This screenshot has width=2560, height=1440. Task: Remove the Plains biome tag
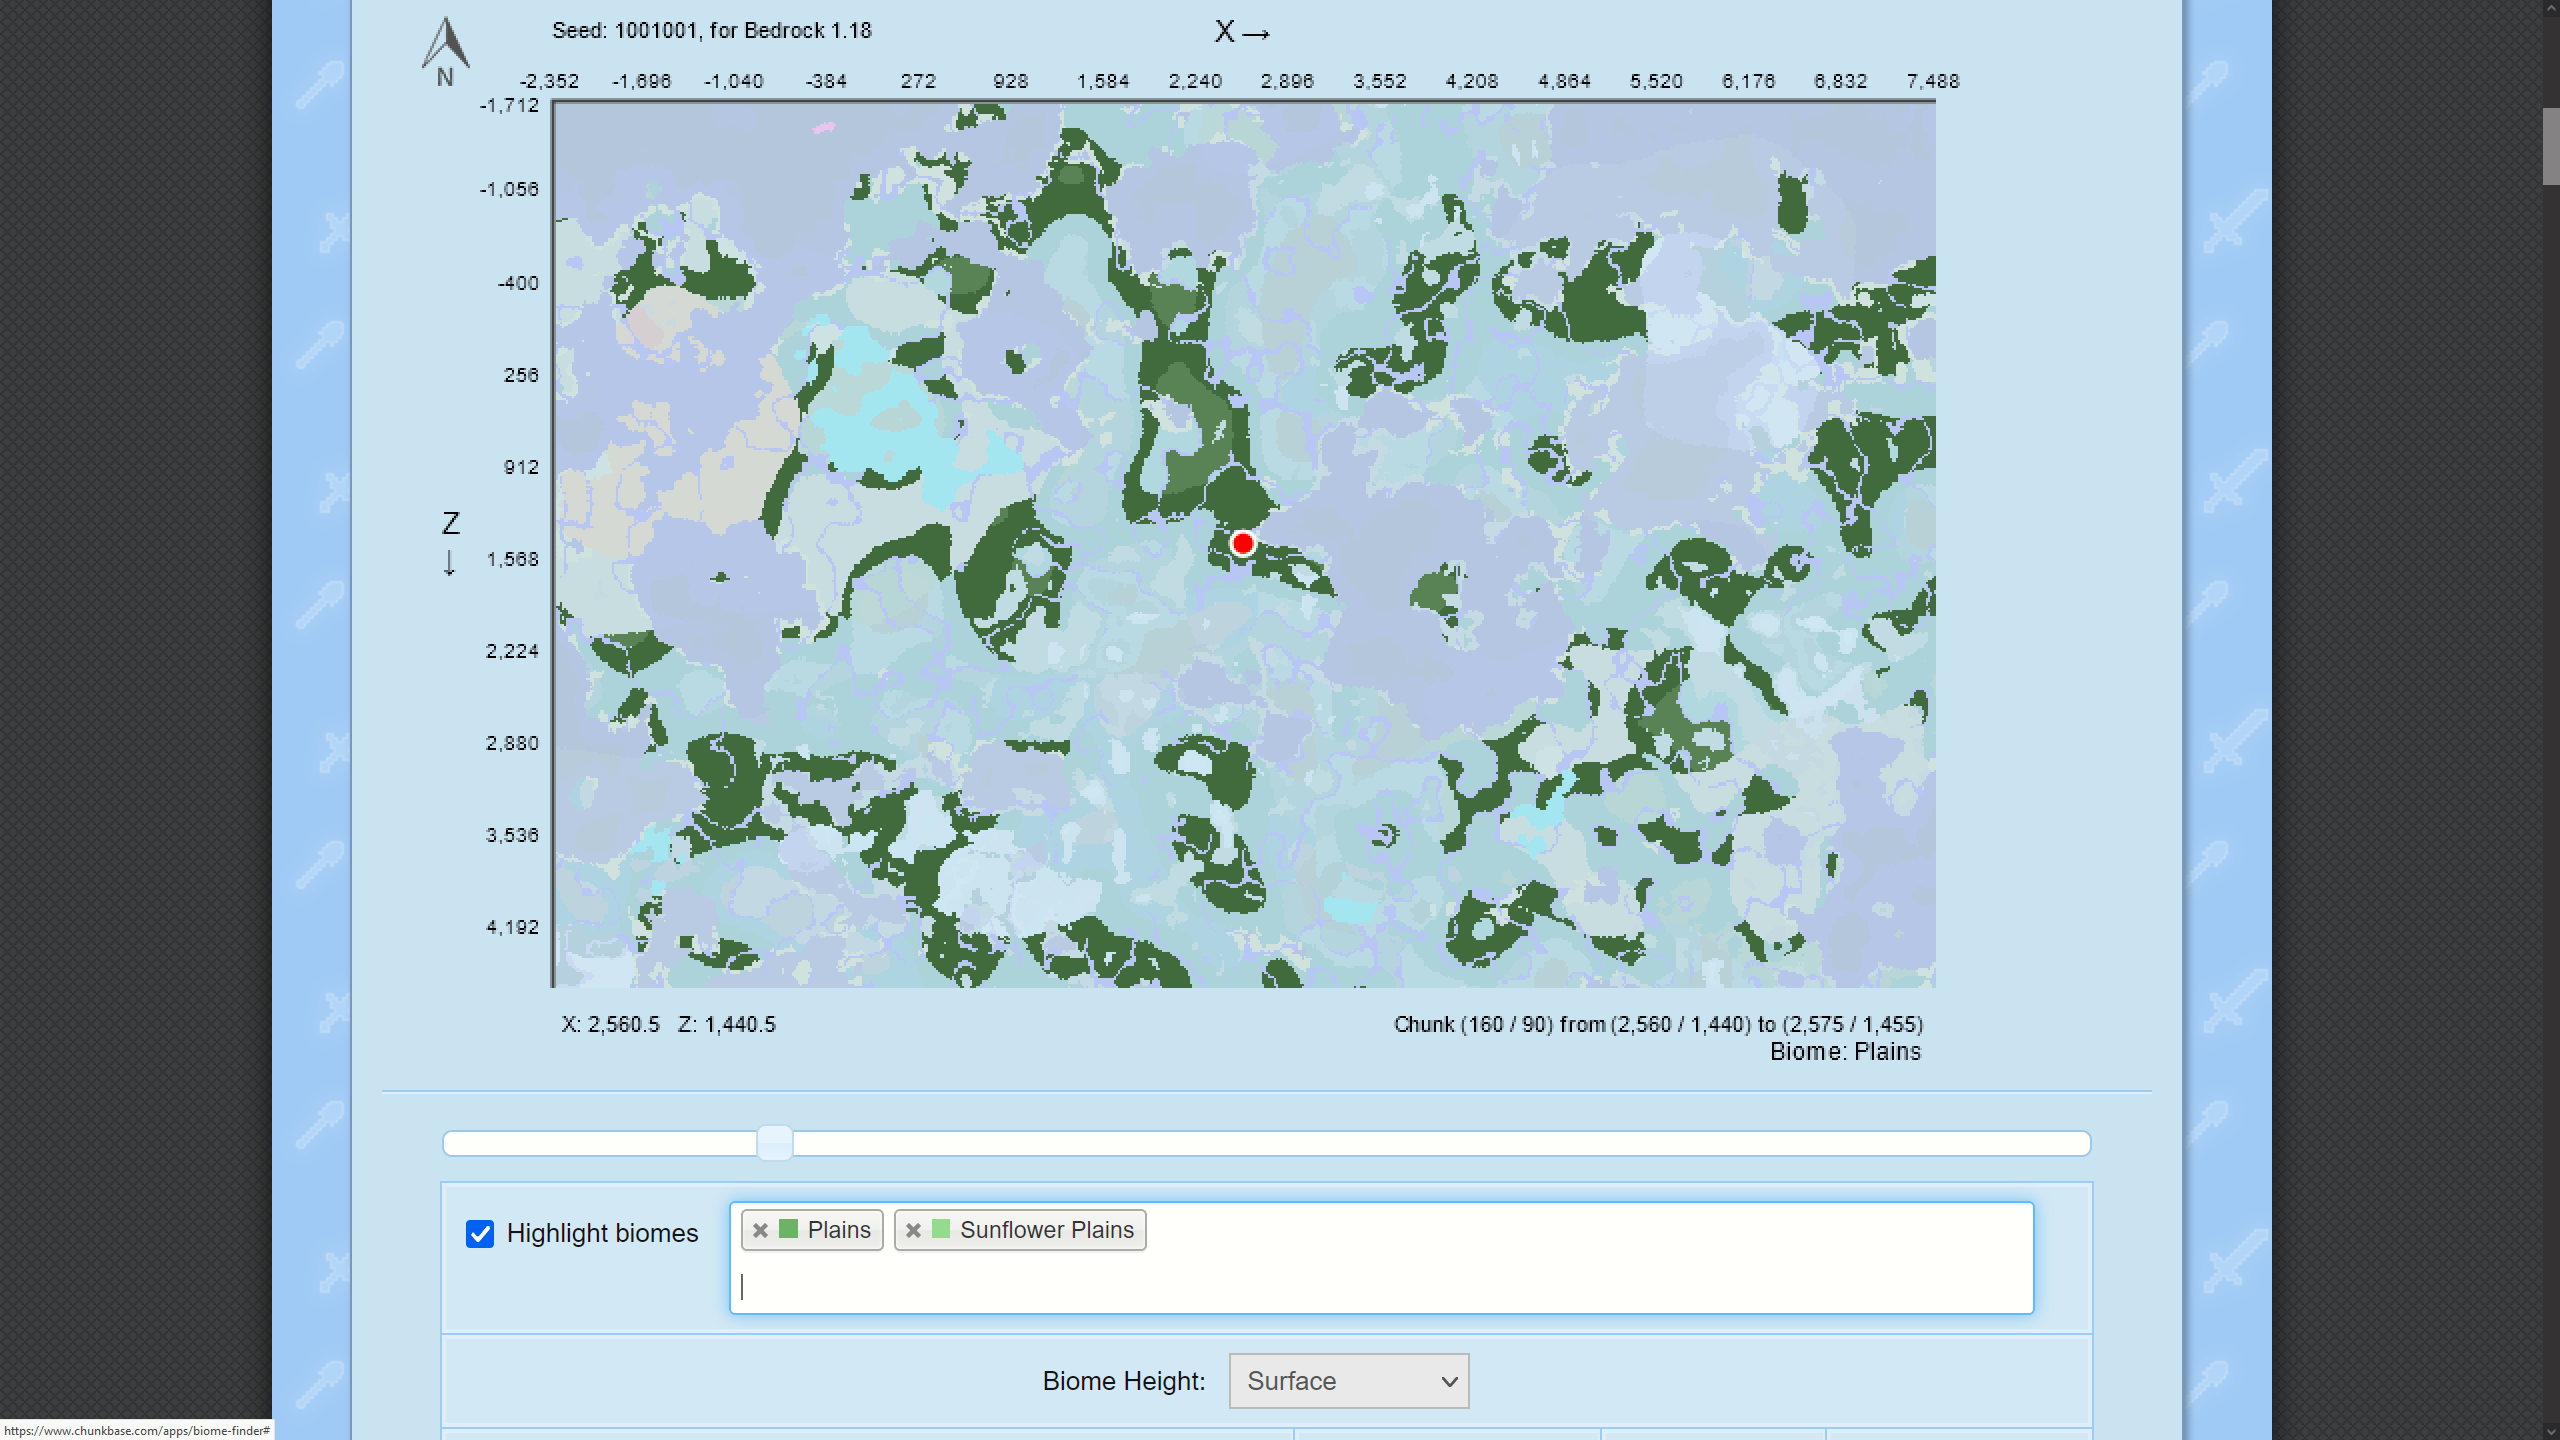point(760,1231)
